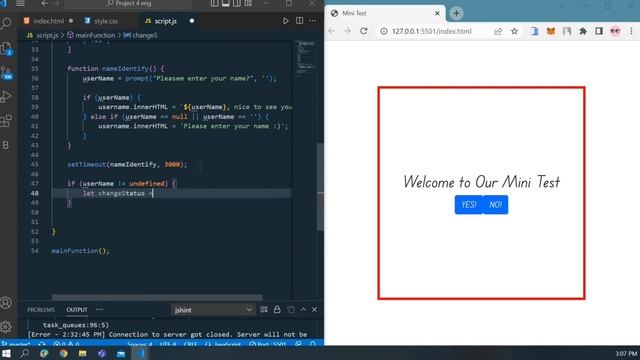Toggle the bottom panel layout
The height and width of the screenshot is (360, 640).
(x=225, y=3)
